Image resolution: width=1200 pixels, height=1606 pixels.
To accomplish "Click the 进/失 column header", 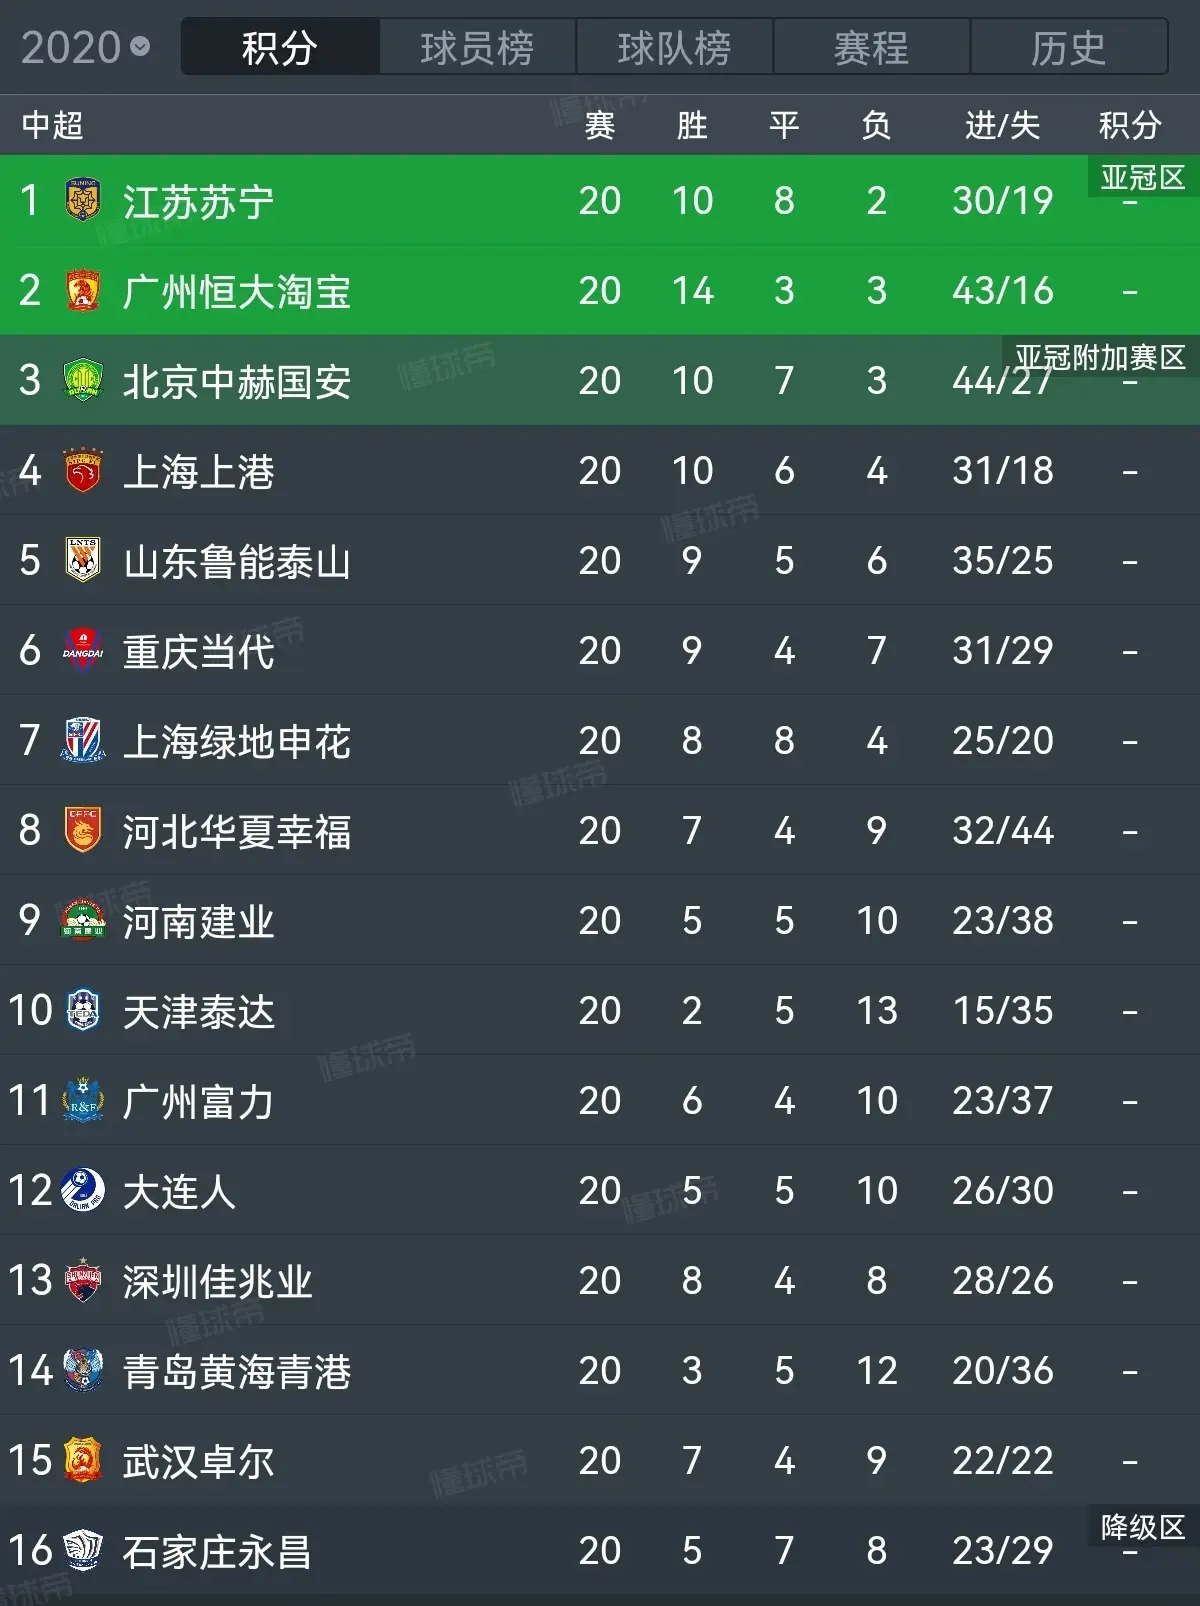I will pyautogui.click(x=1003, y=125).
